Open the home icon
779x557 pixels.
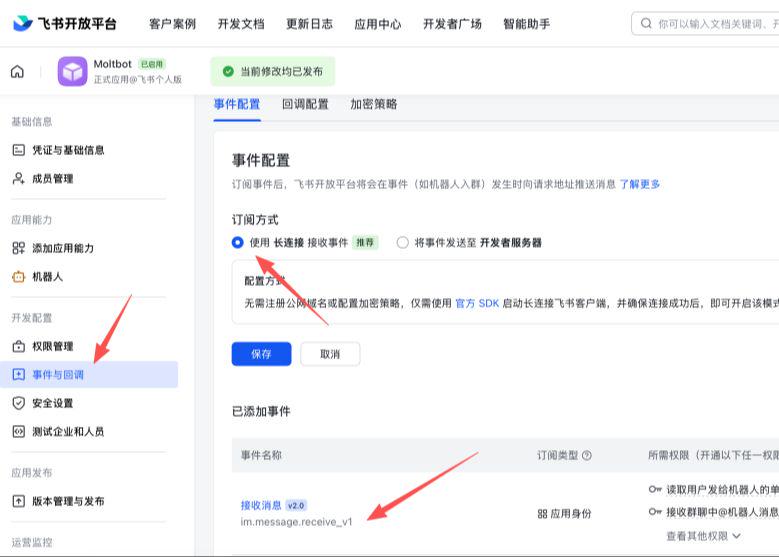(17, 72)
